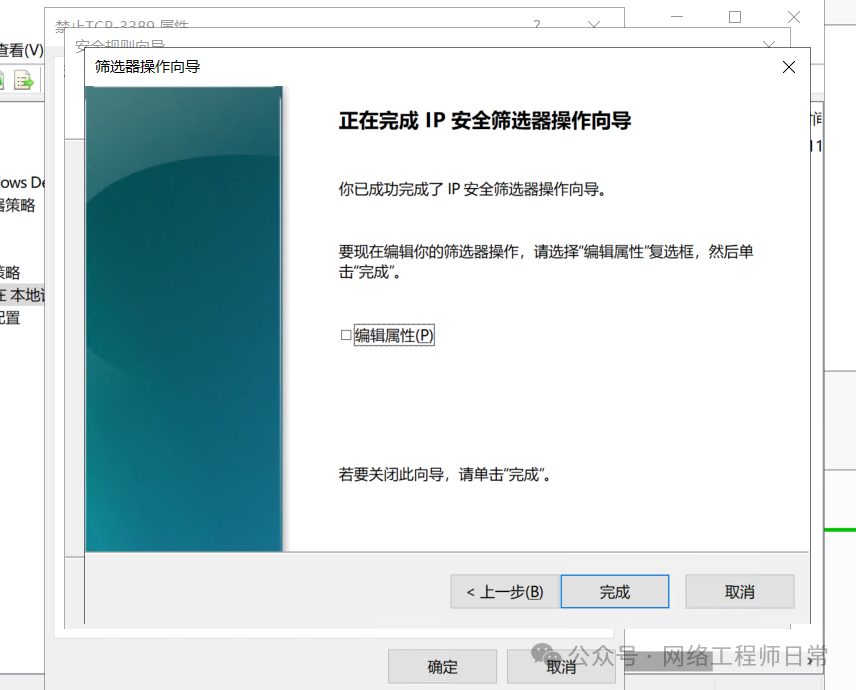
Task: Select the 策略 entry directly above highlighted item
Action: 10,272
